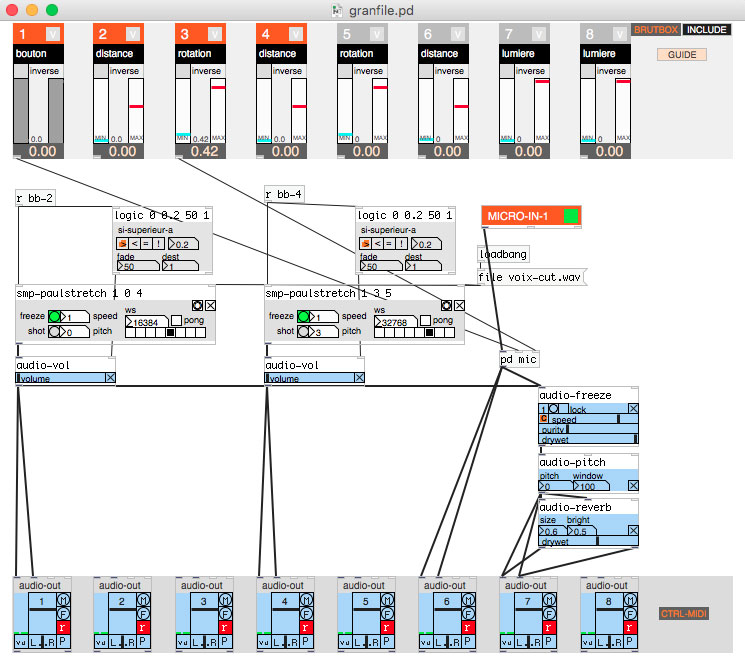Click the P button on audio-out 4
745x668 pixels.
[305, 641]
